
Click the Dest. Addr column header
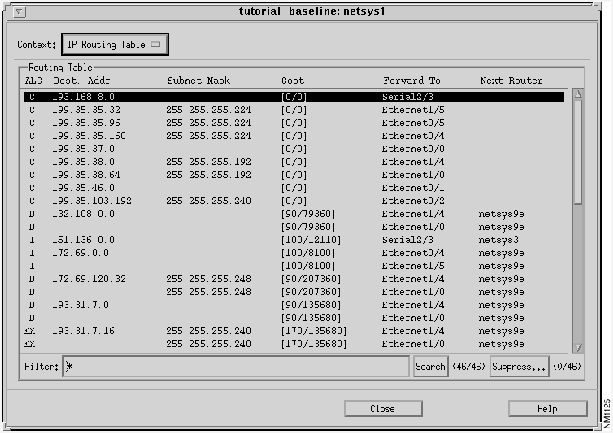[82, 80]
